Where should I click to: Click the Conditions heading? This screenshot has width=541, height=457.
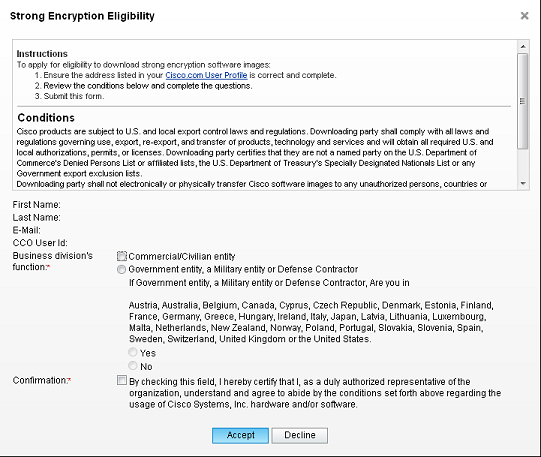[x=46, y=118]
